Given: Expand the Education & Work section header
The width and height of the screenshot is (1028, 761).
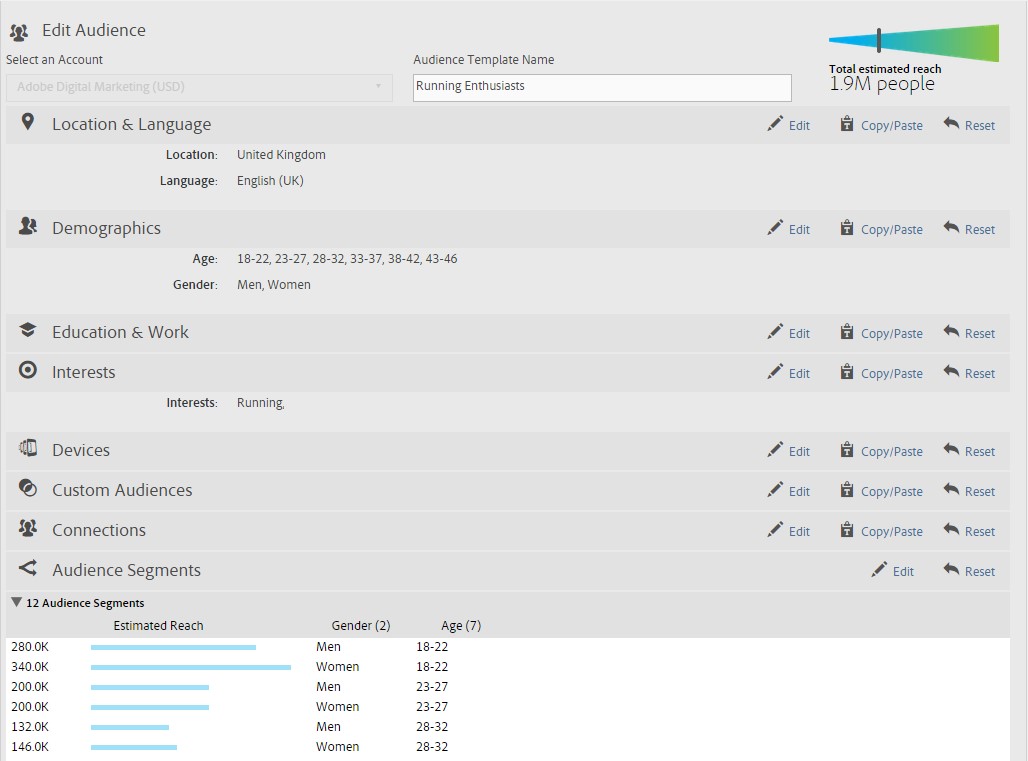Looking at the screenshot, I should pyautogui.click(x=120, y=332).
